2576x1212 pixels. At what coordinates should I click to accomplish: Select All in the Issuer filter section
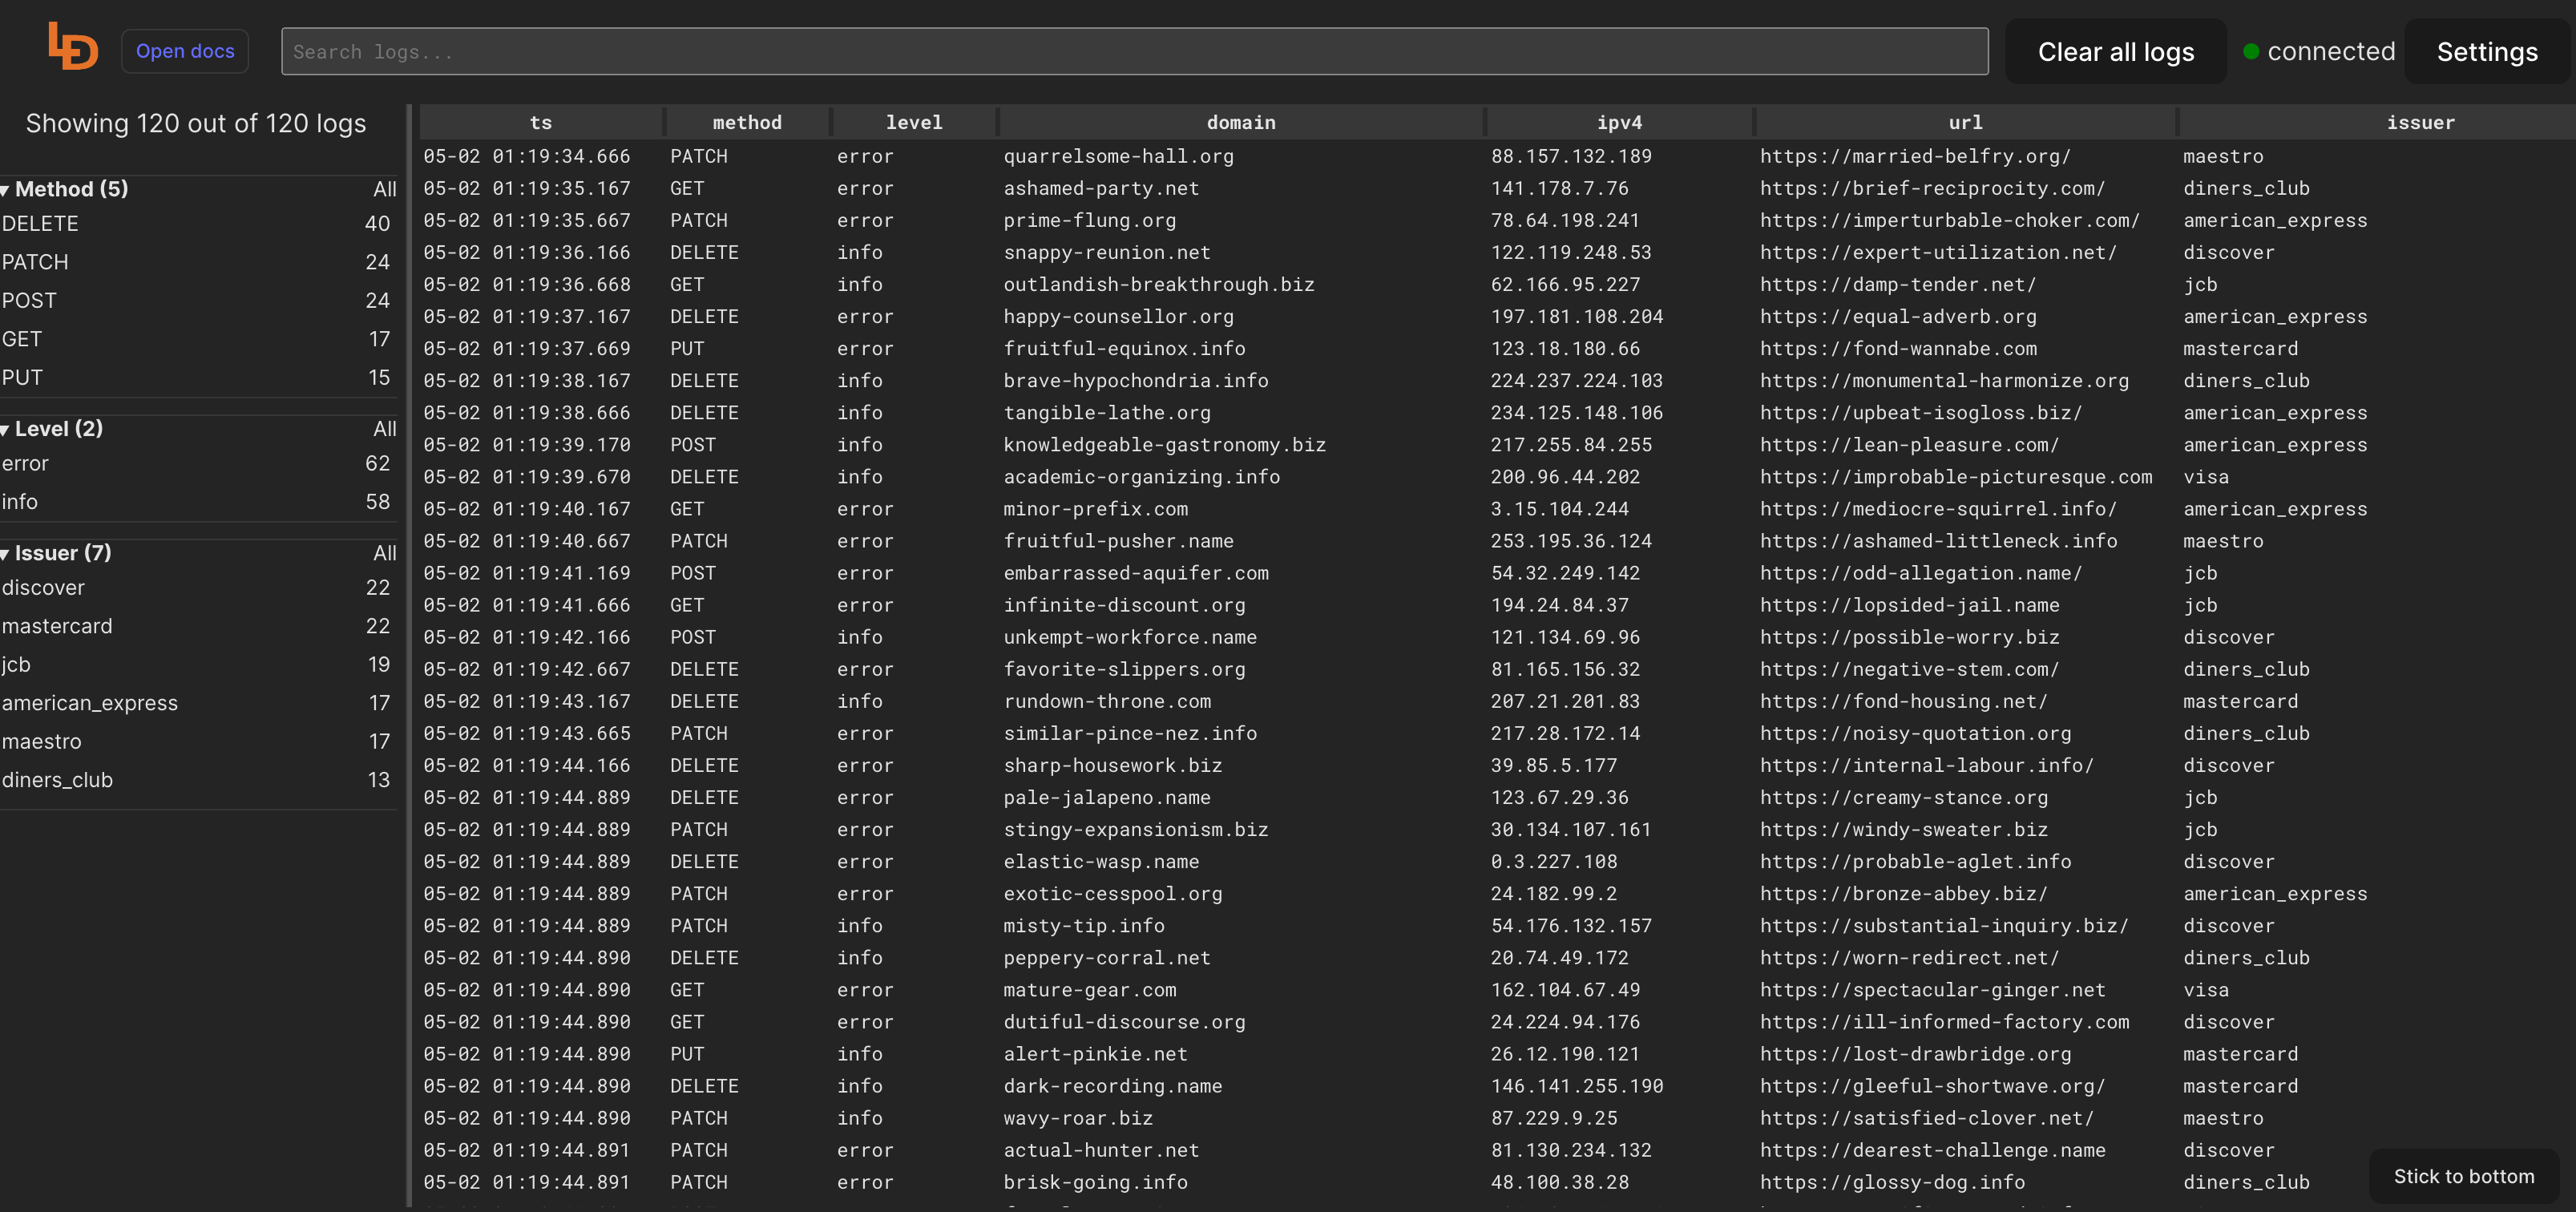tap(384, 554)
